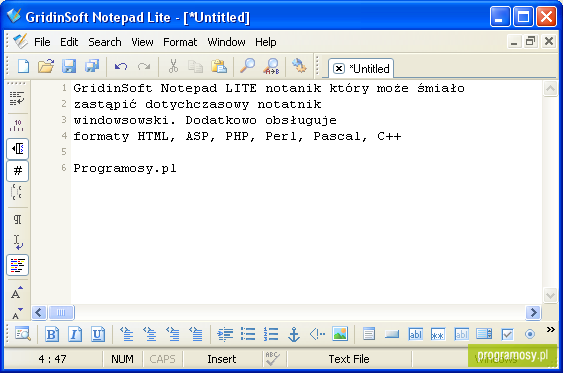The height and width of the screenshot is (373, 563).
Task: Apply Bold tag with the B icon
Action: tap(52, 334)
